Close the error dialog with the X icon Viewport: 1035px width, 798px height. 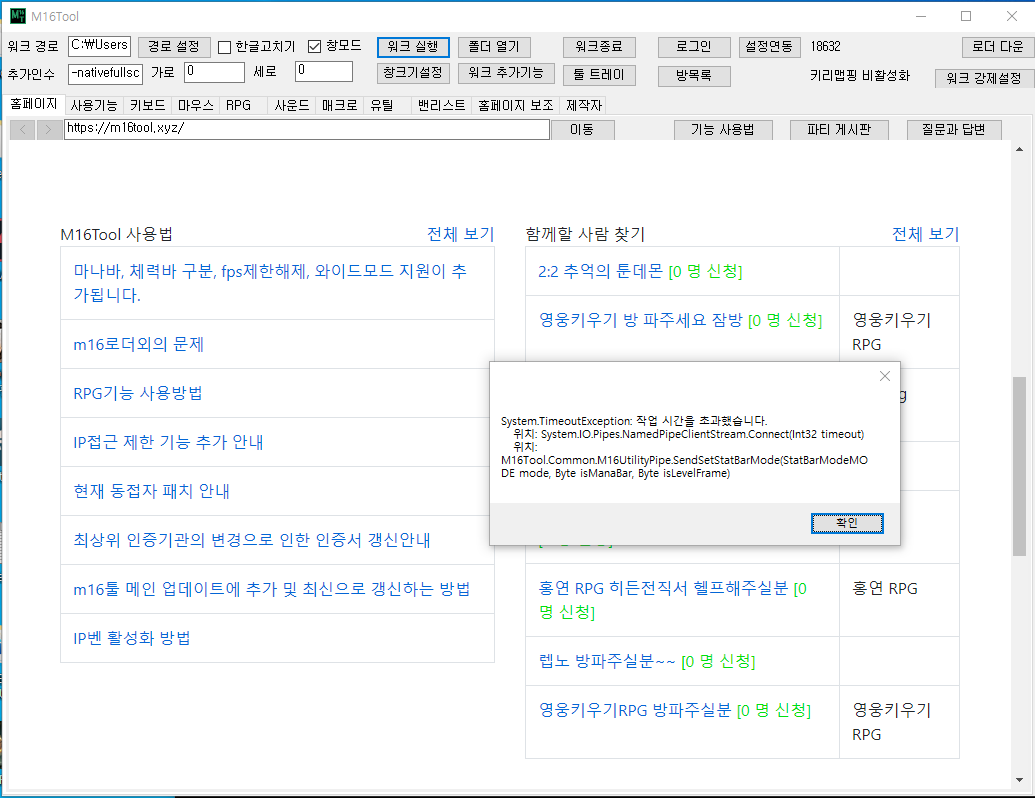[884, 376]
